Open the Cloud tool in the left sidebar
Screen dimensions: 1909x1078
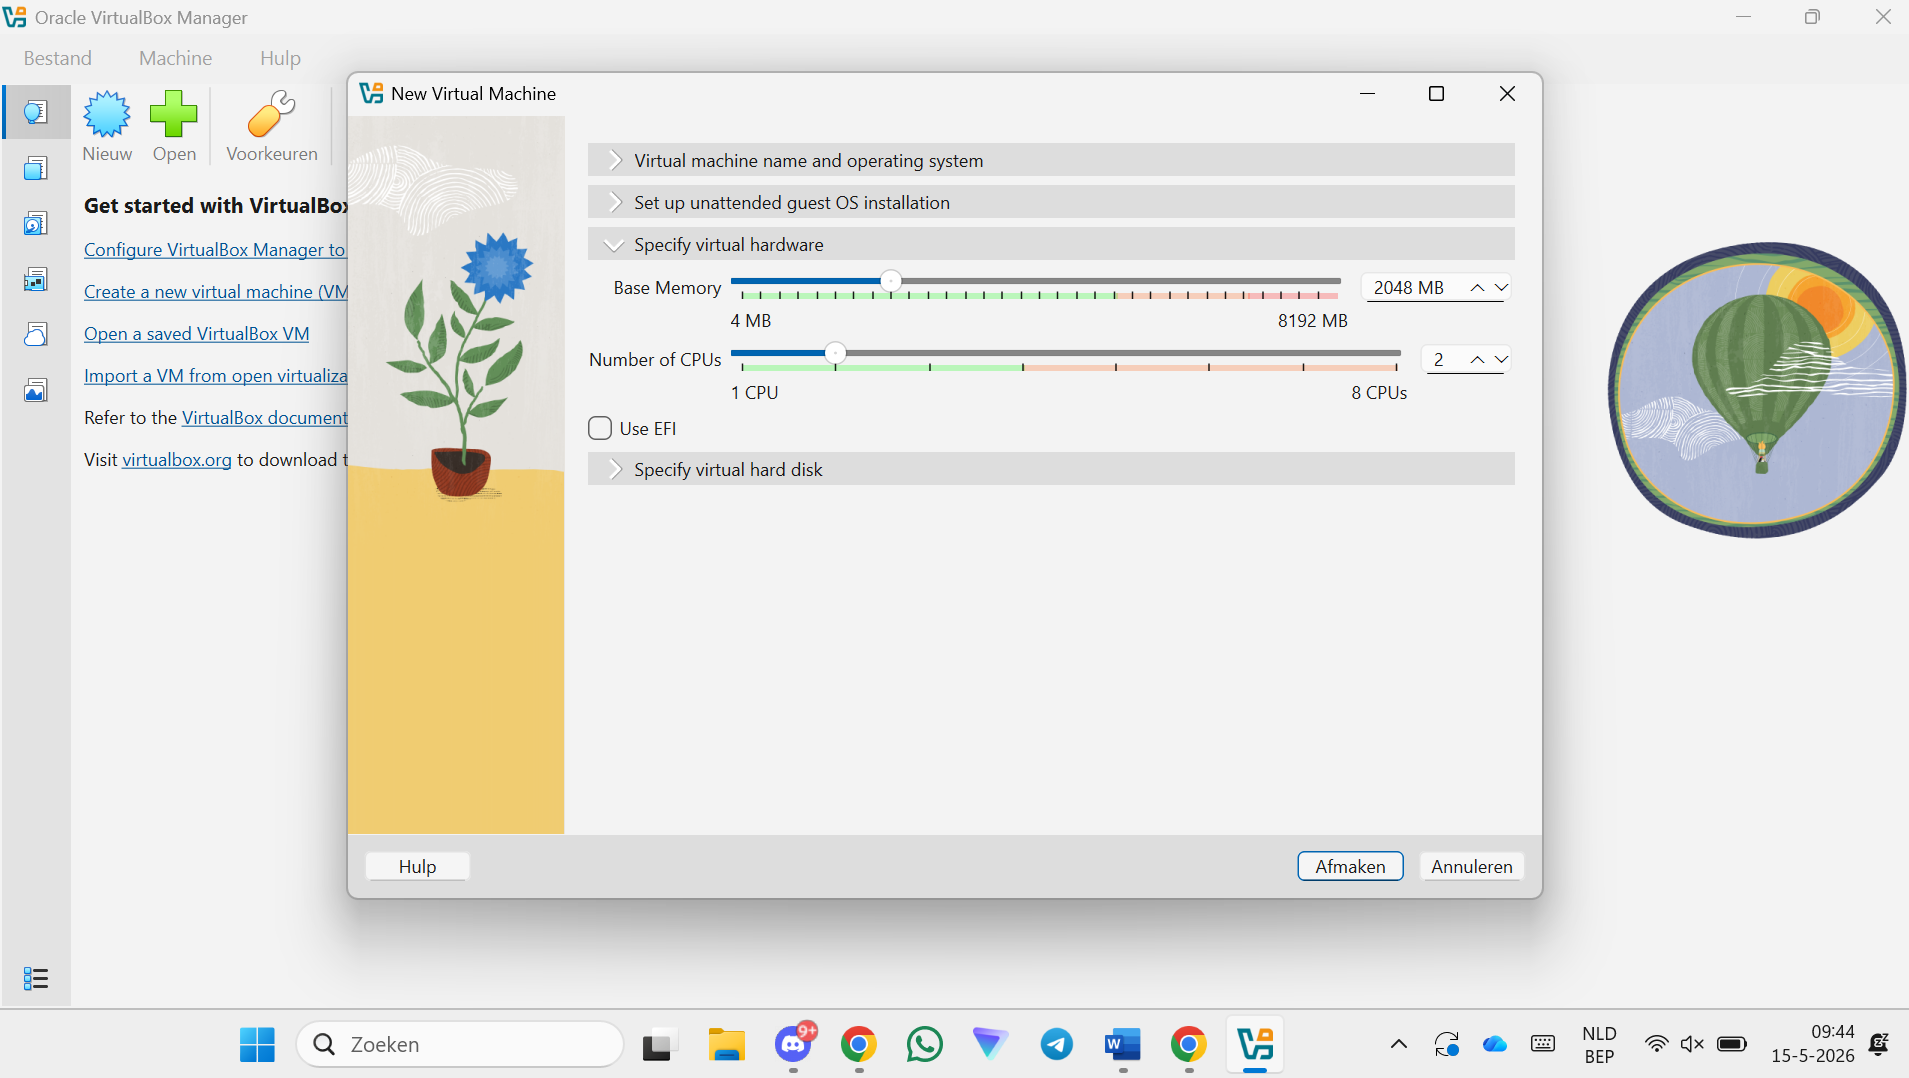pos(36,334)
